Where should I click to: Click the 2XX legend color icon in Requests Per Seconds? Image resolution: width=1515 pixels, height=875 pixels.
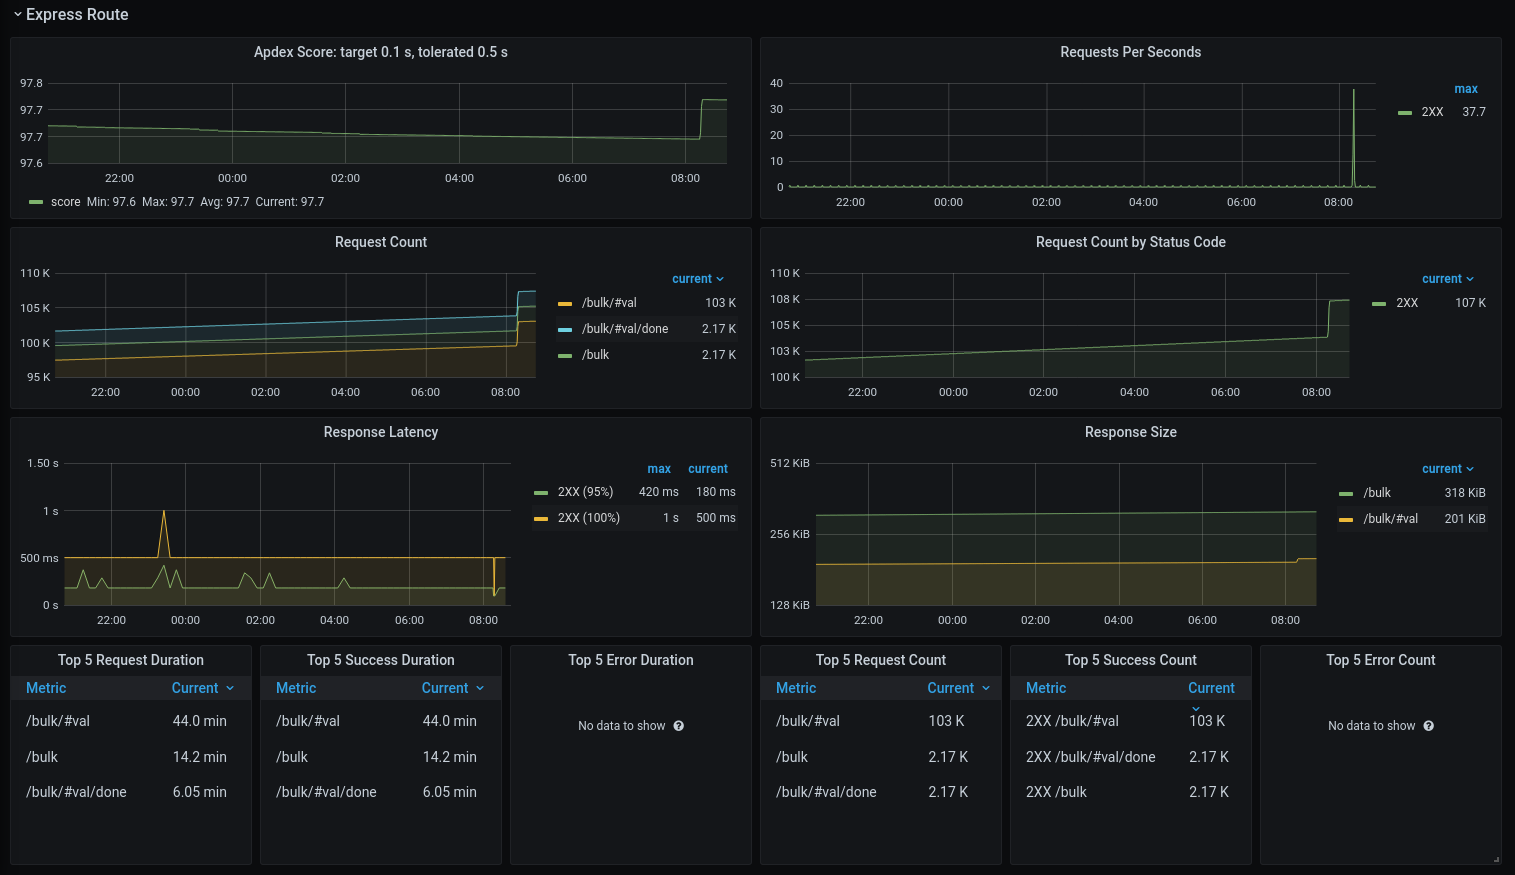tap(1405, 112)
